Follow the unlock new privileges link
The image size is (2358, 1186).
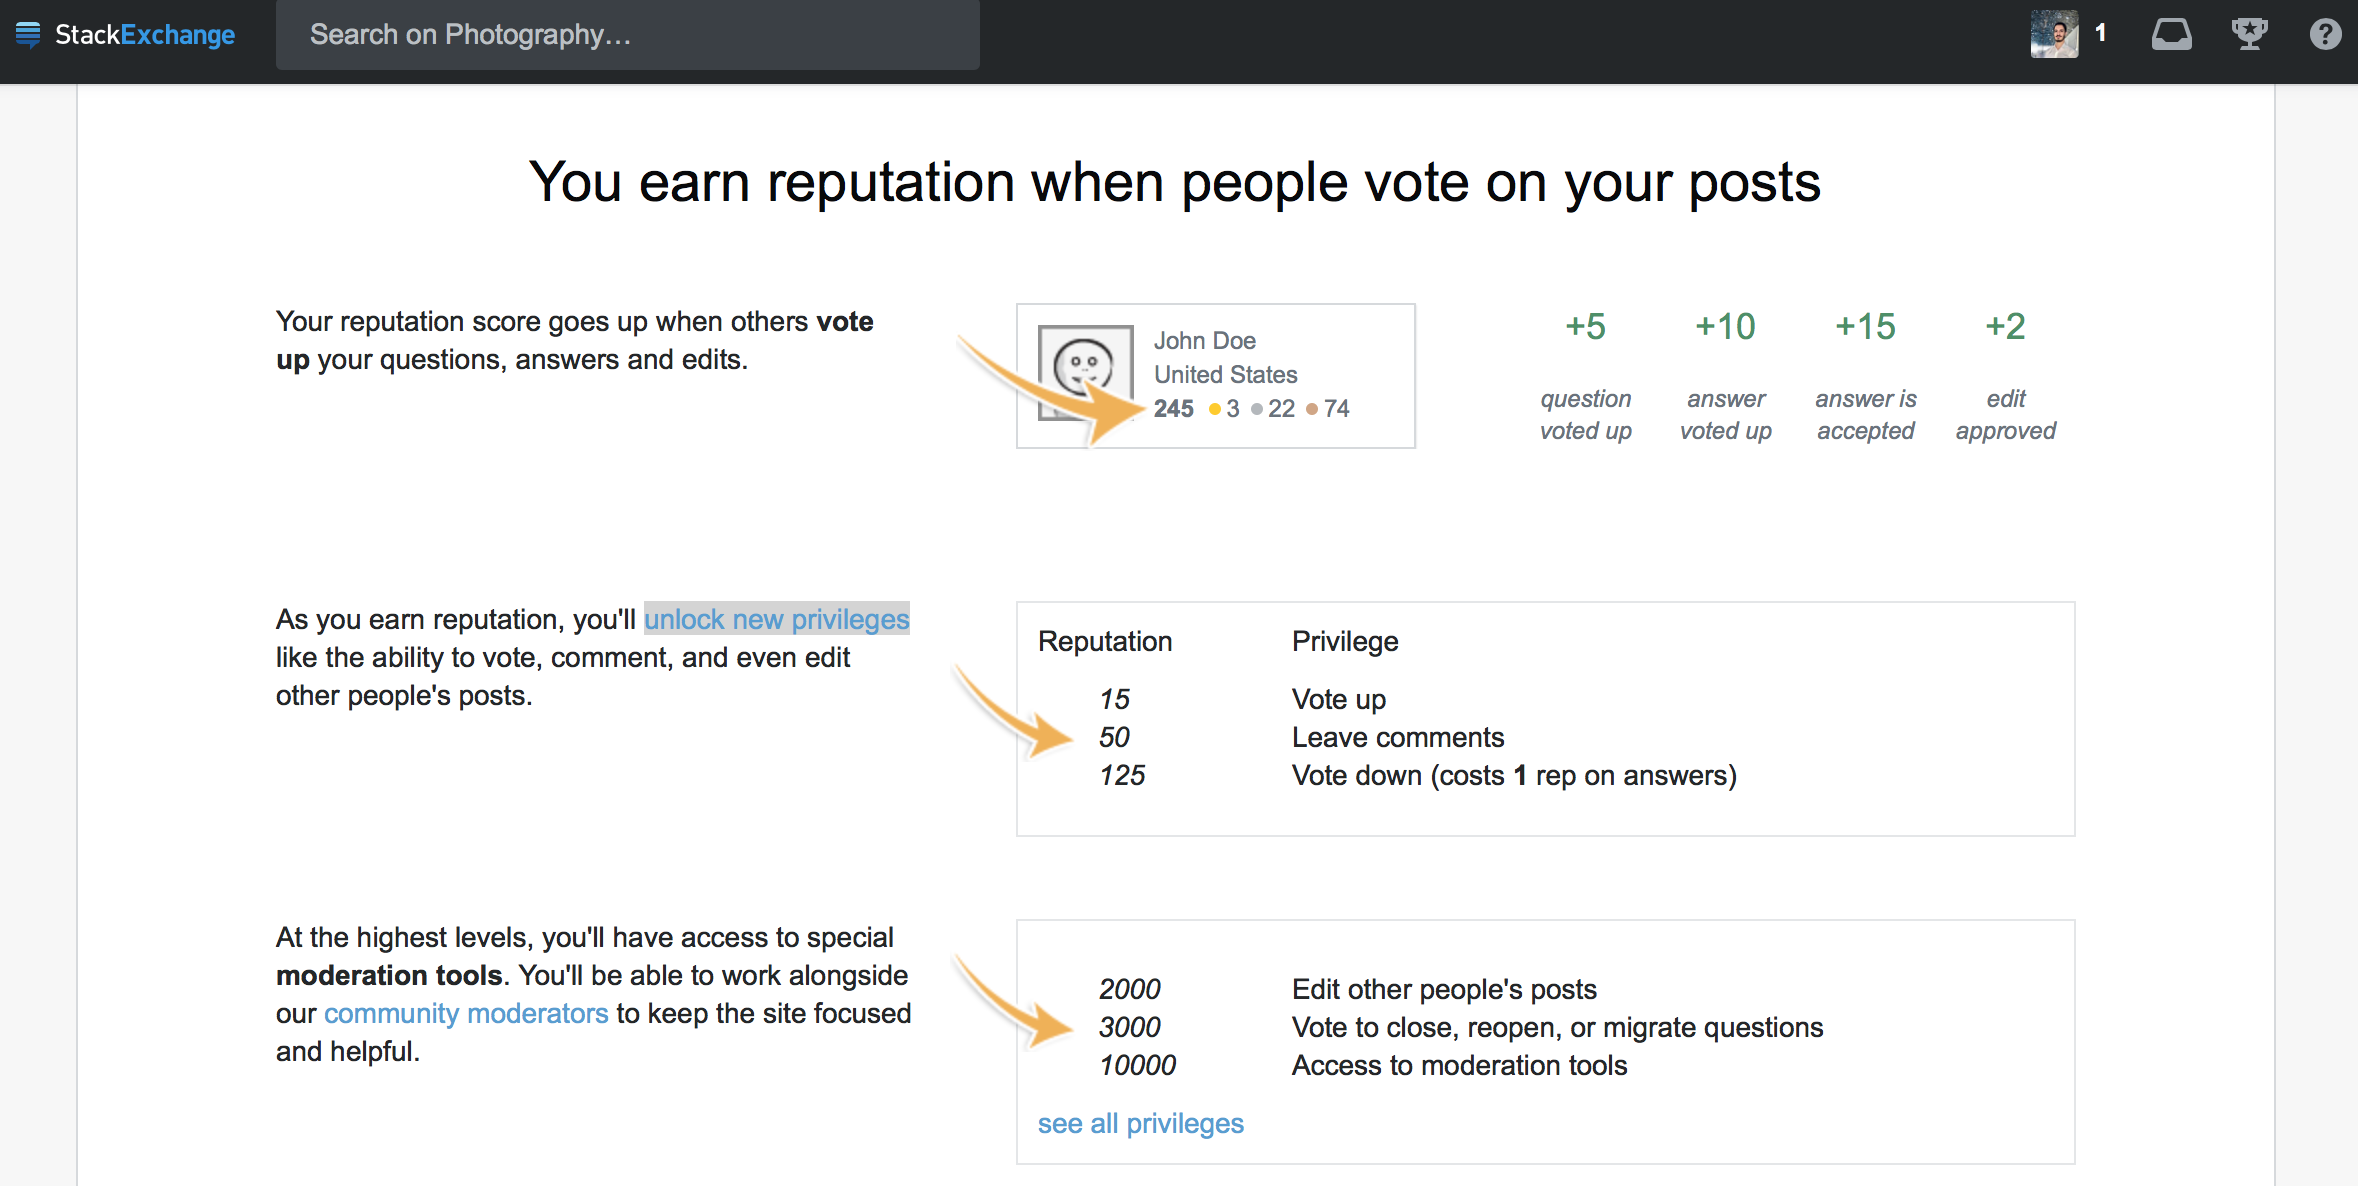click(x=776, y=619)
